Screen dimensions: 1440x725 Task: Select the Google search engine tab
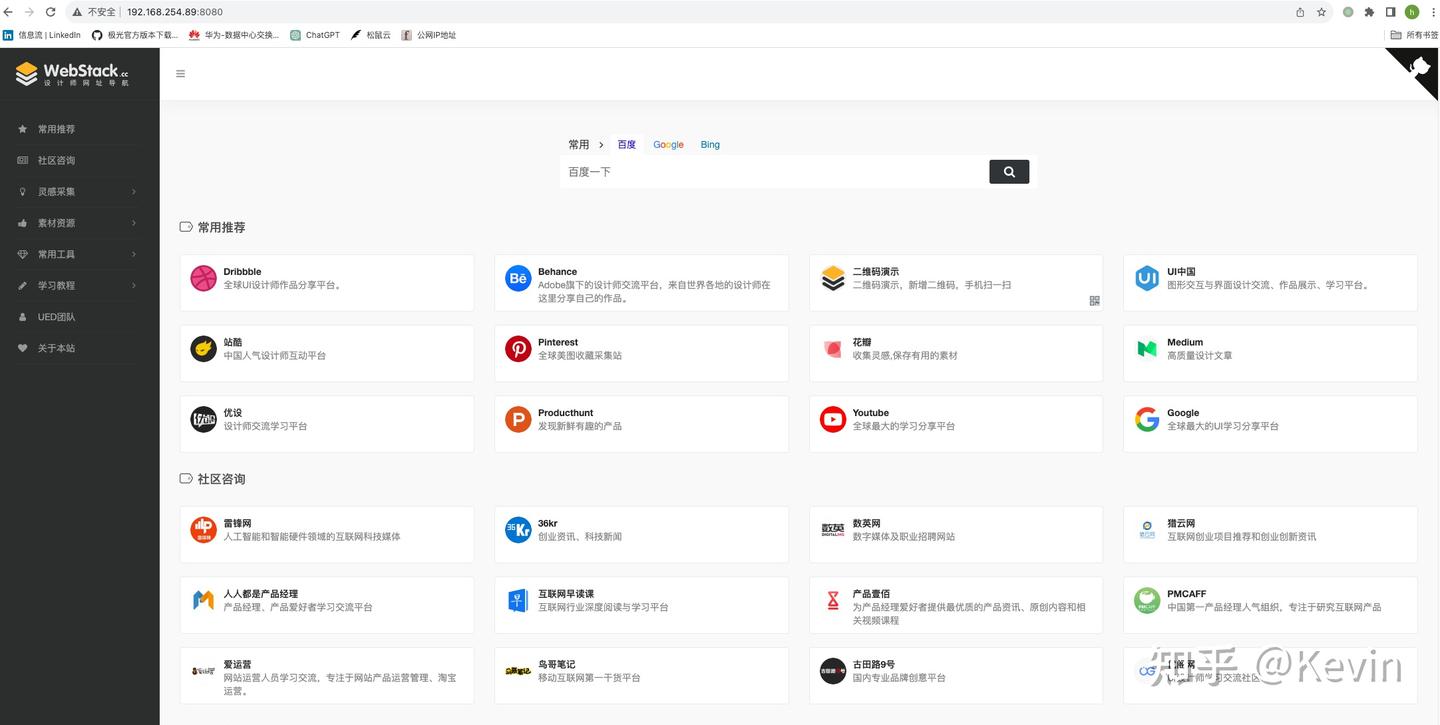pyautogui.click(x=669, y=145)
